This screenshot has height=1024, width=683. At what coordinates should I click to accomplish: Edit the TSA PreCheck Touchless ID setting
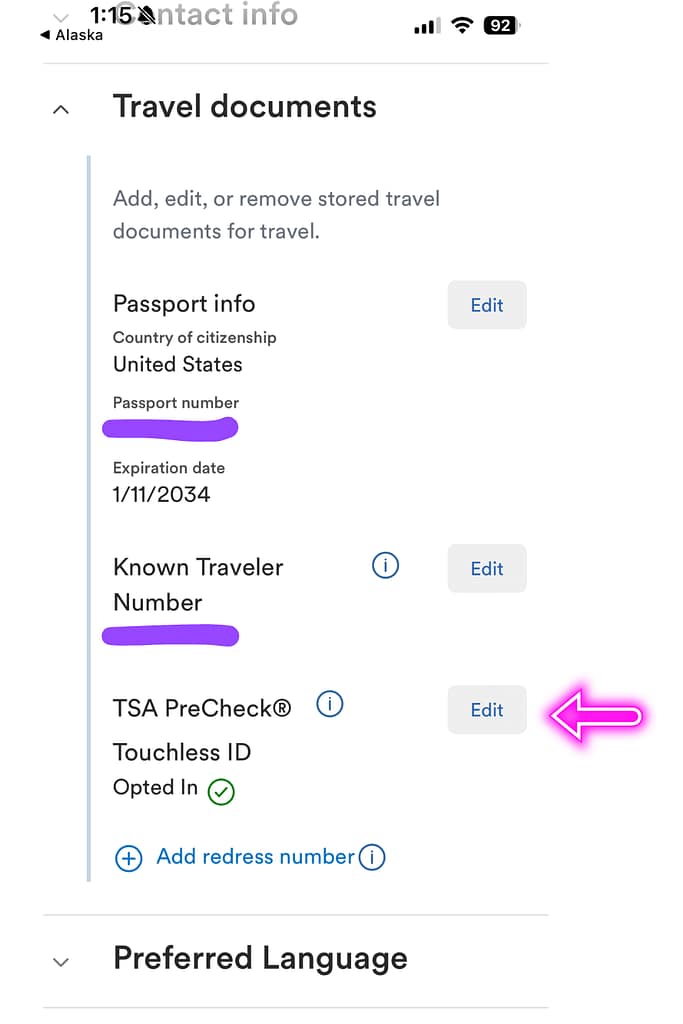487,710
